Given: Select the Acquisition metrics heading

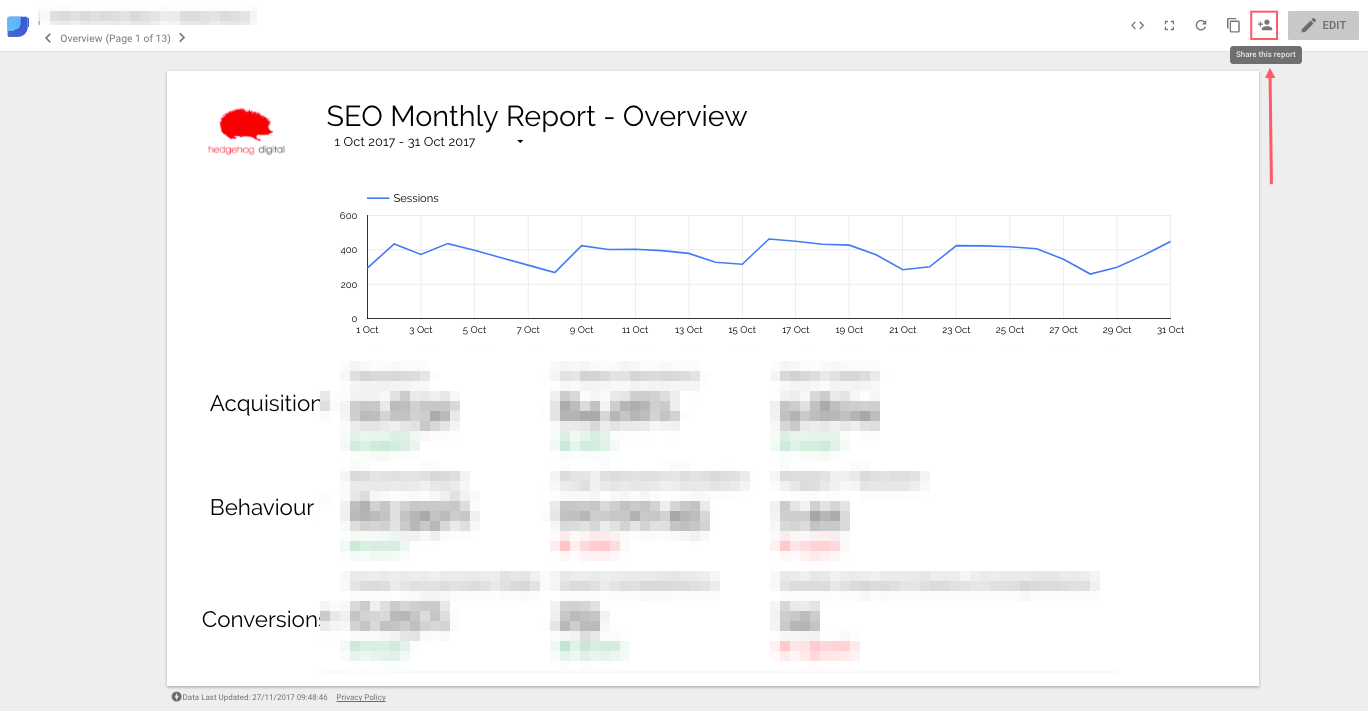Looking at the screenshot, I should 264,402.
